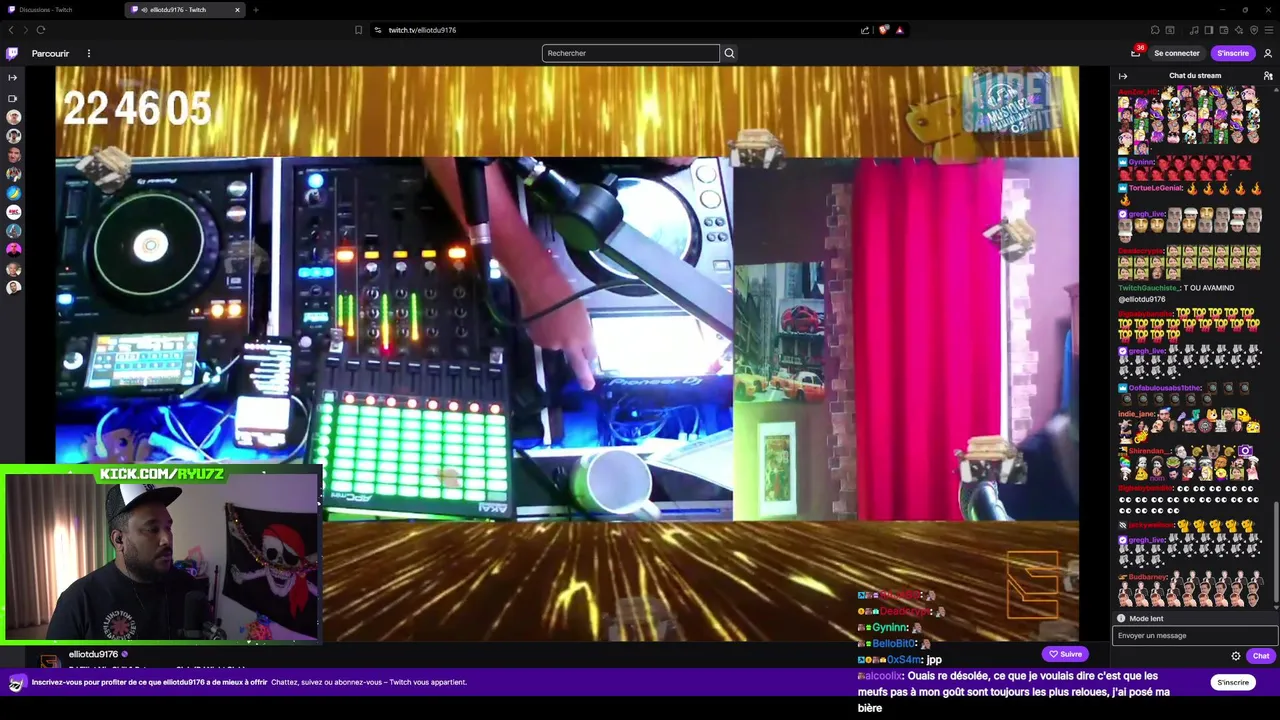Switch to the Discussions - Twitch tab

pos(60,10)
